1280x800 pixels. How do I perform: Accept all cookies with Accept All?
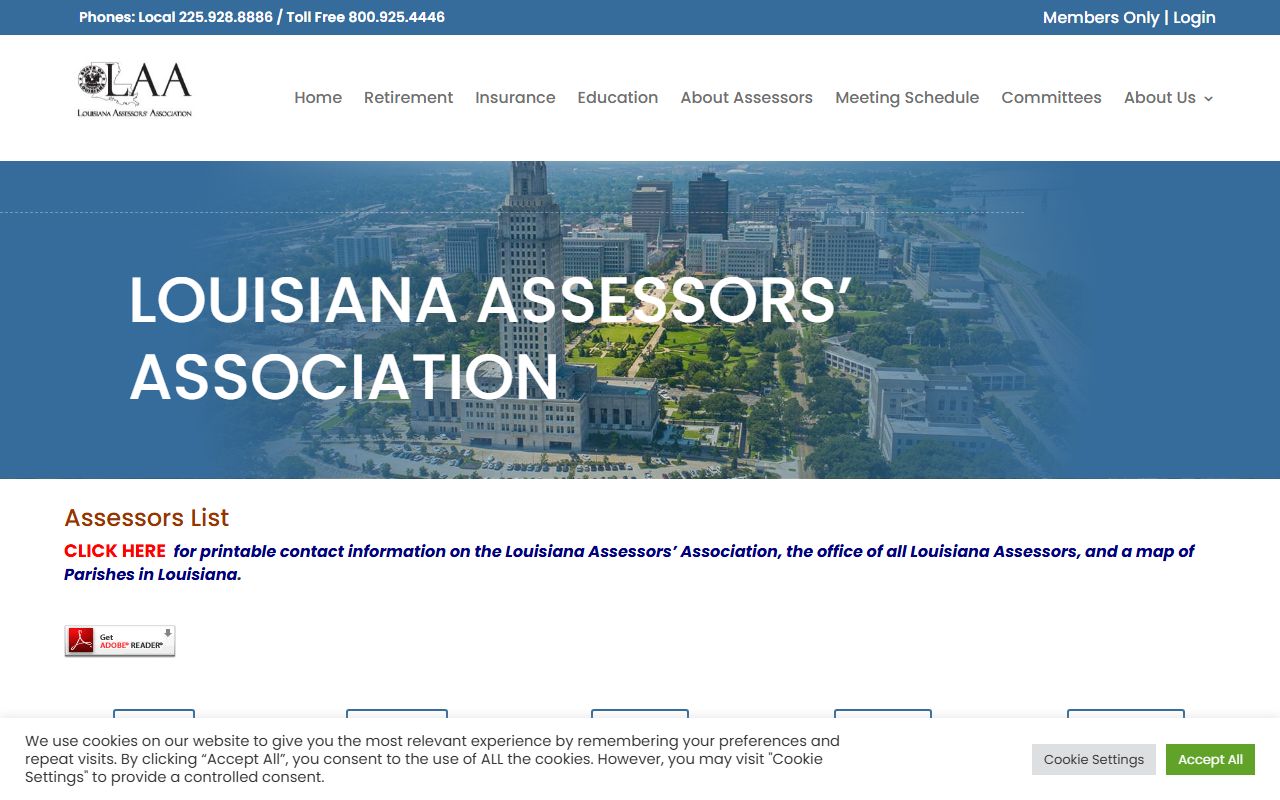click(x=1210, y=759)
